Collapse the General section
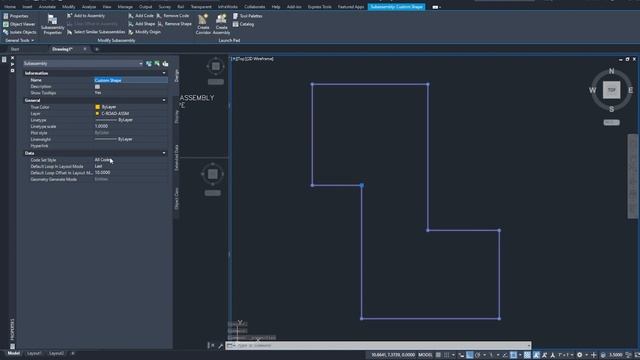Image resolution: width=640 pixels, height=360 pixels. (164, 100)
